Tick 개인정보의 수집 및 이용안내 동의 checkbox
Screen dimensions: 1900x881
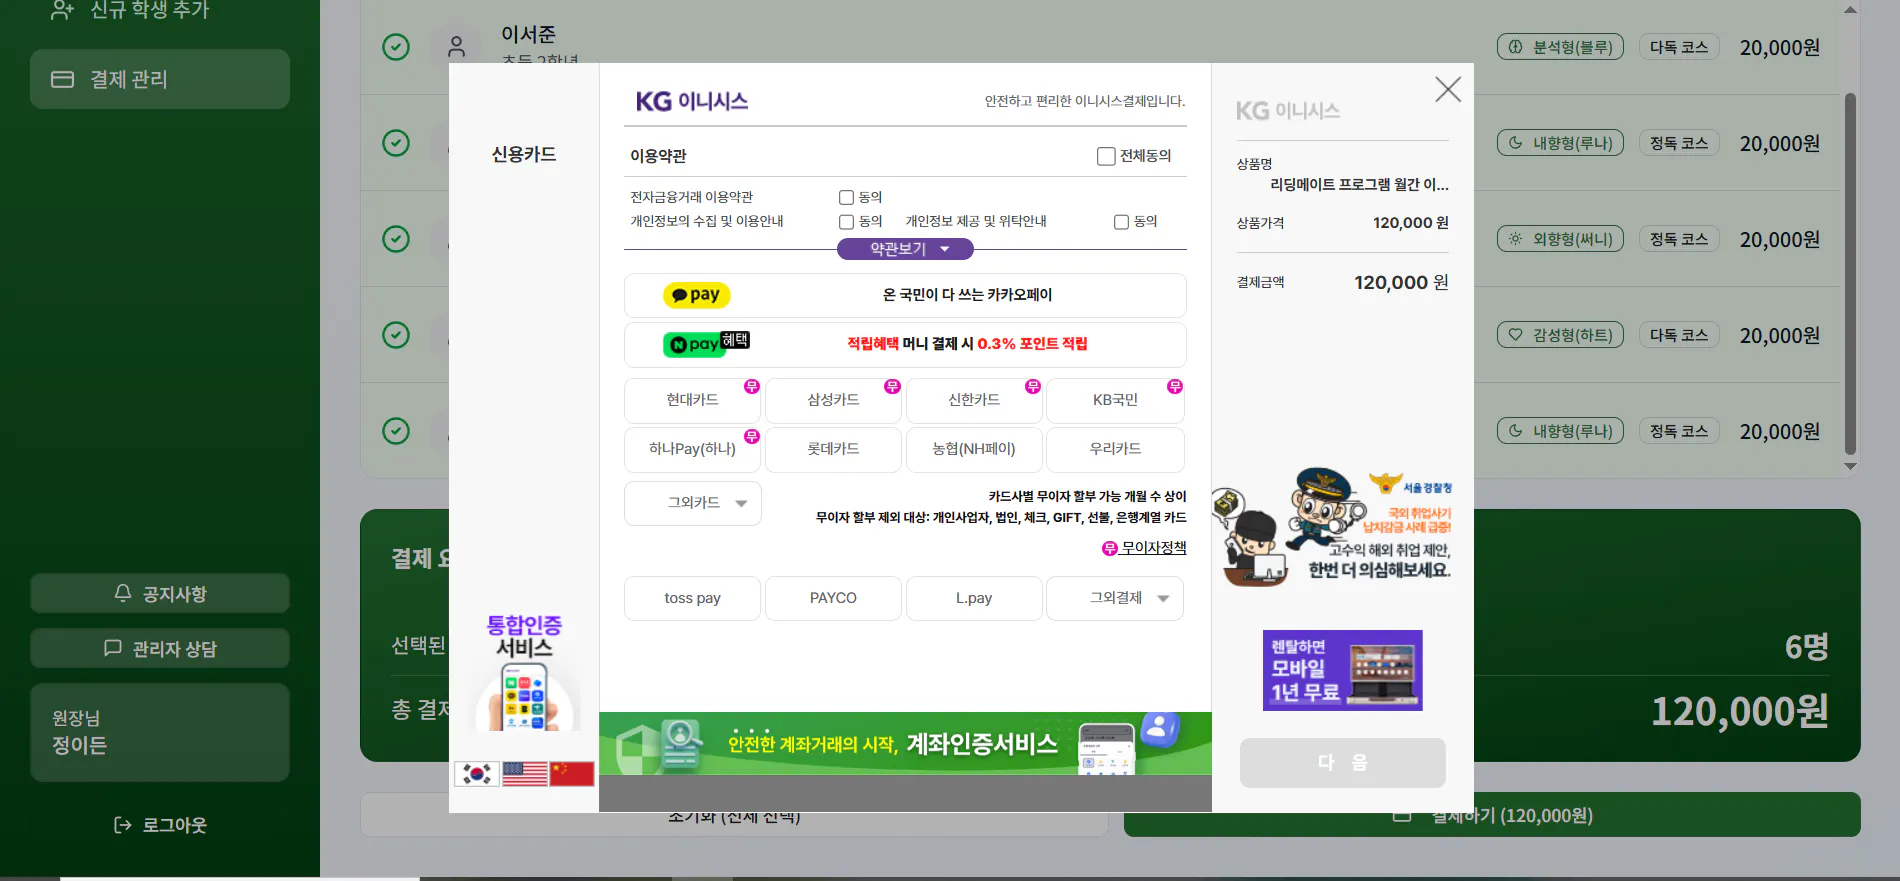coord(846,222)
